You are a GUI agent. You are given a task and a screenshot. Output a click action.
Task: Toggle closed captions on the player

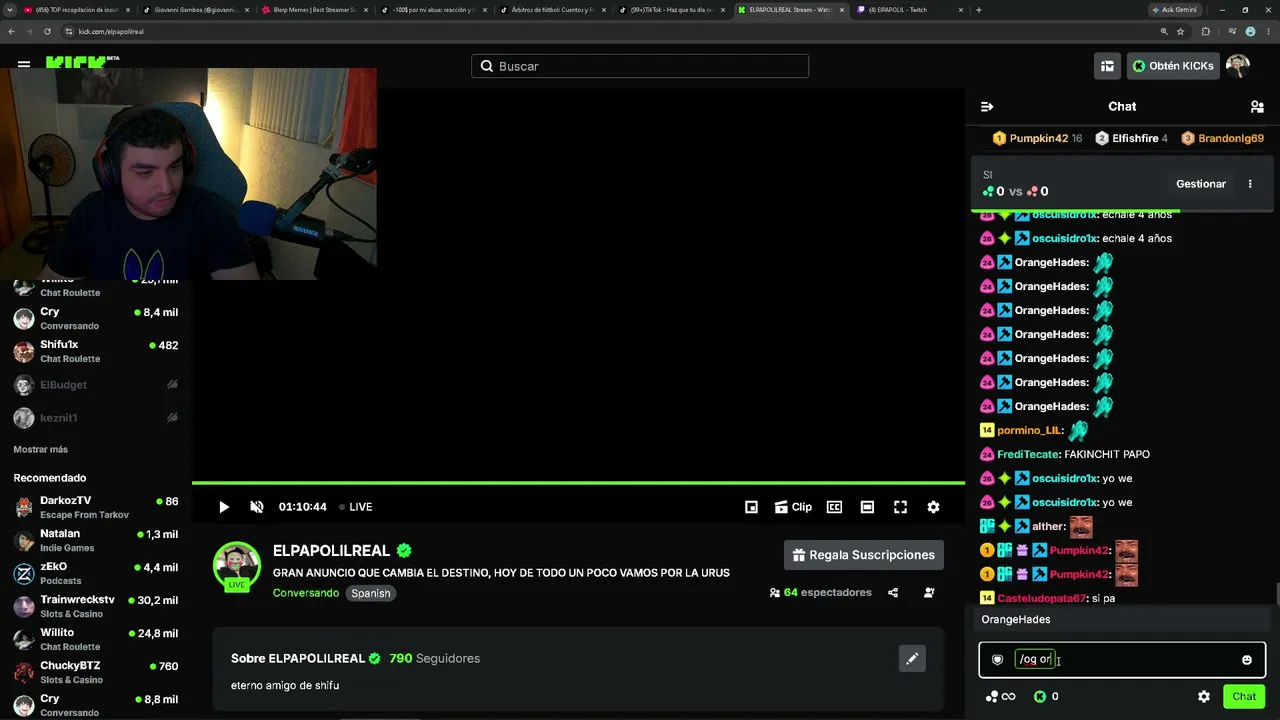point(834,507)
